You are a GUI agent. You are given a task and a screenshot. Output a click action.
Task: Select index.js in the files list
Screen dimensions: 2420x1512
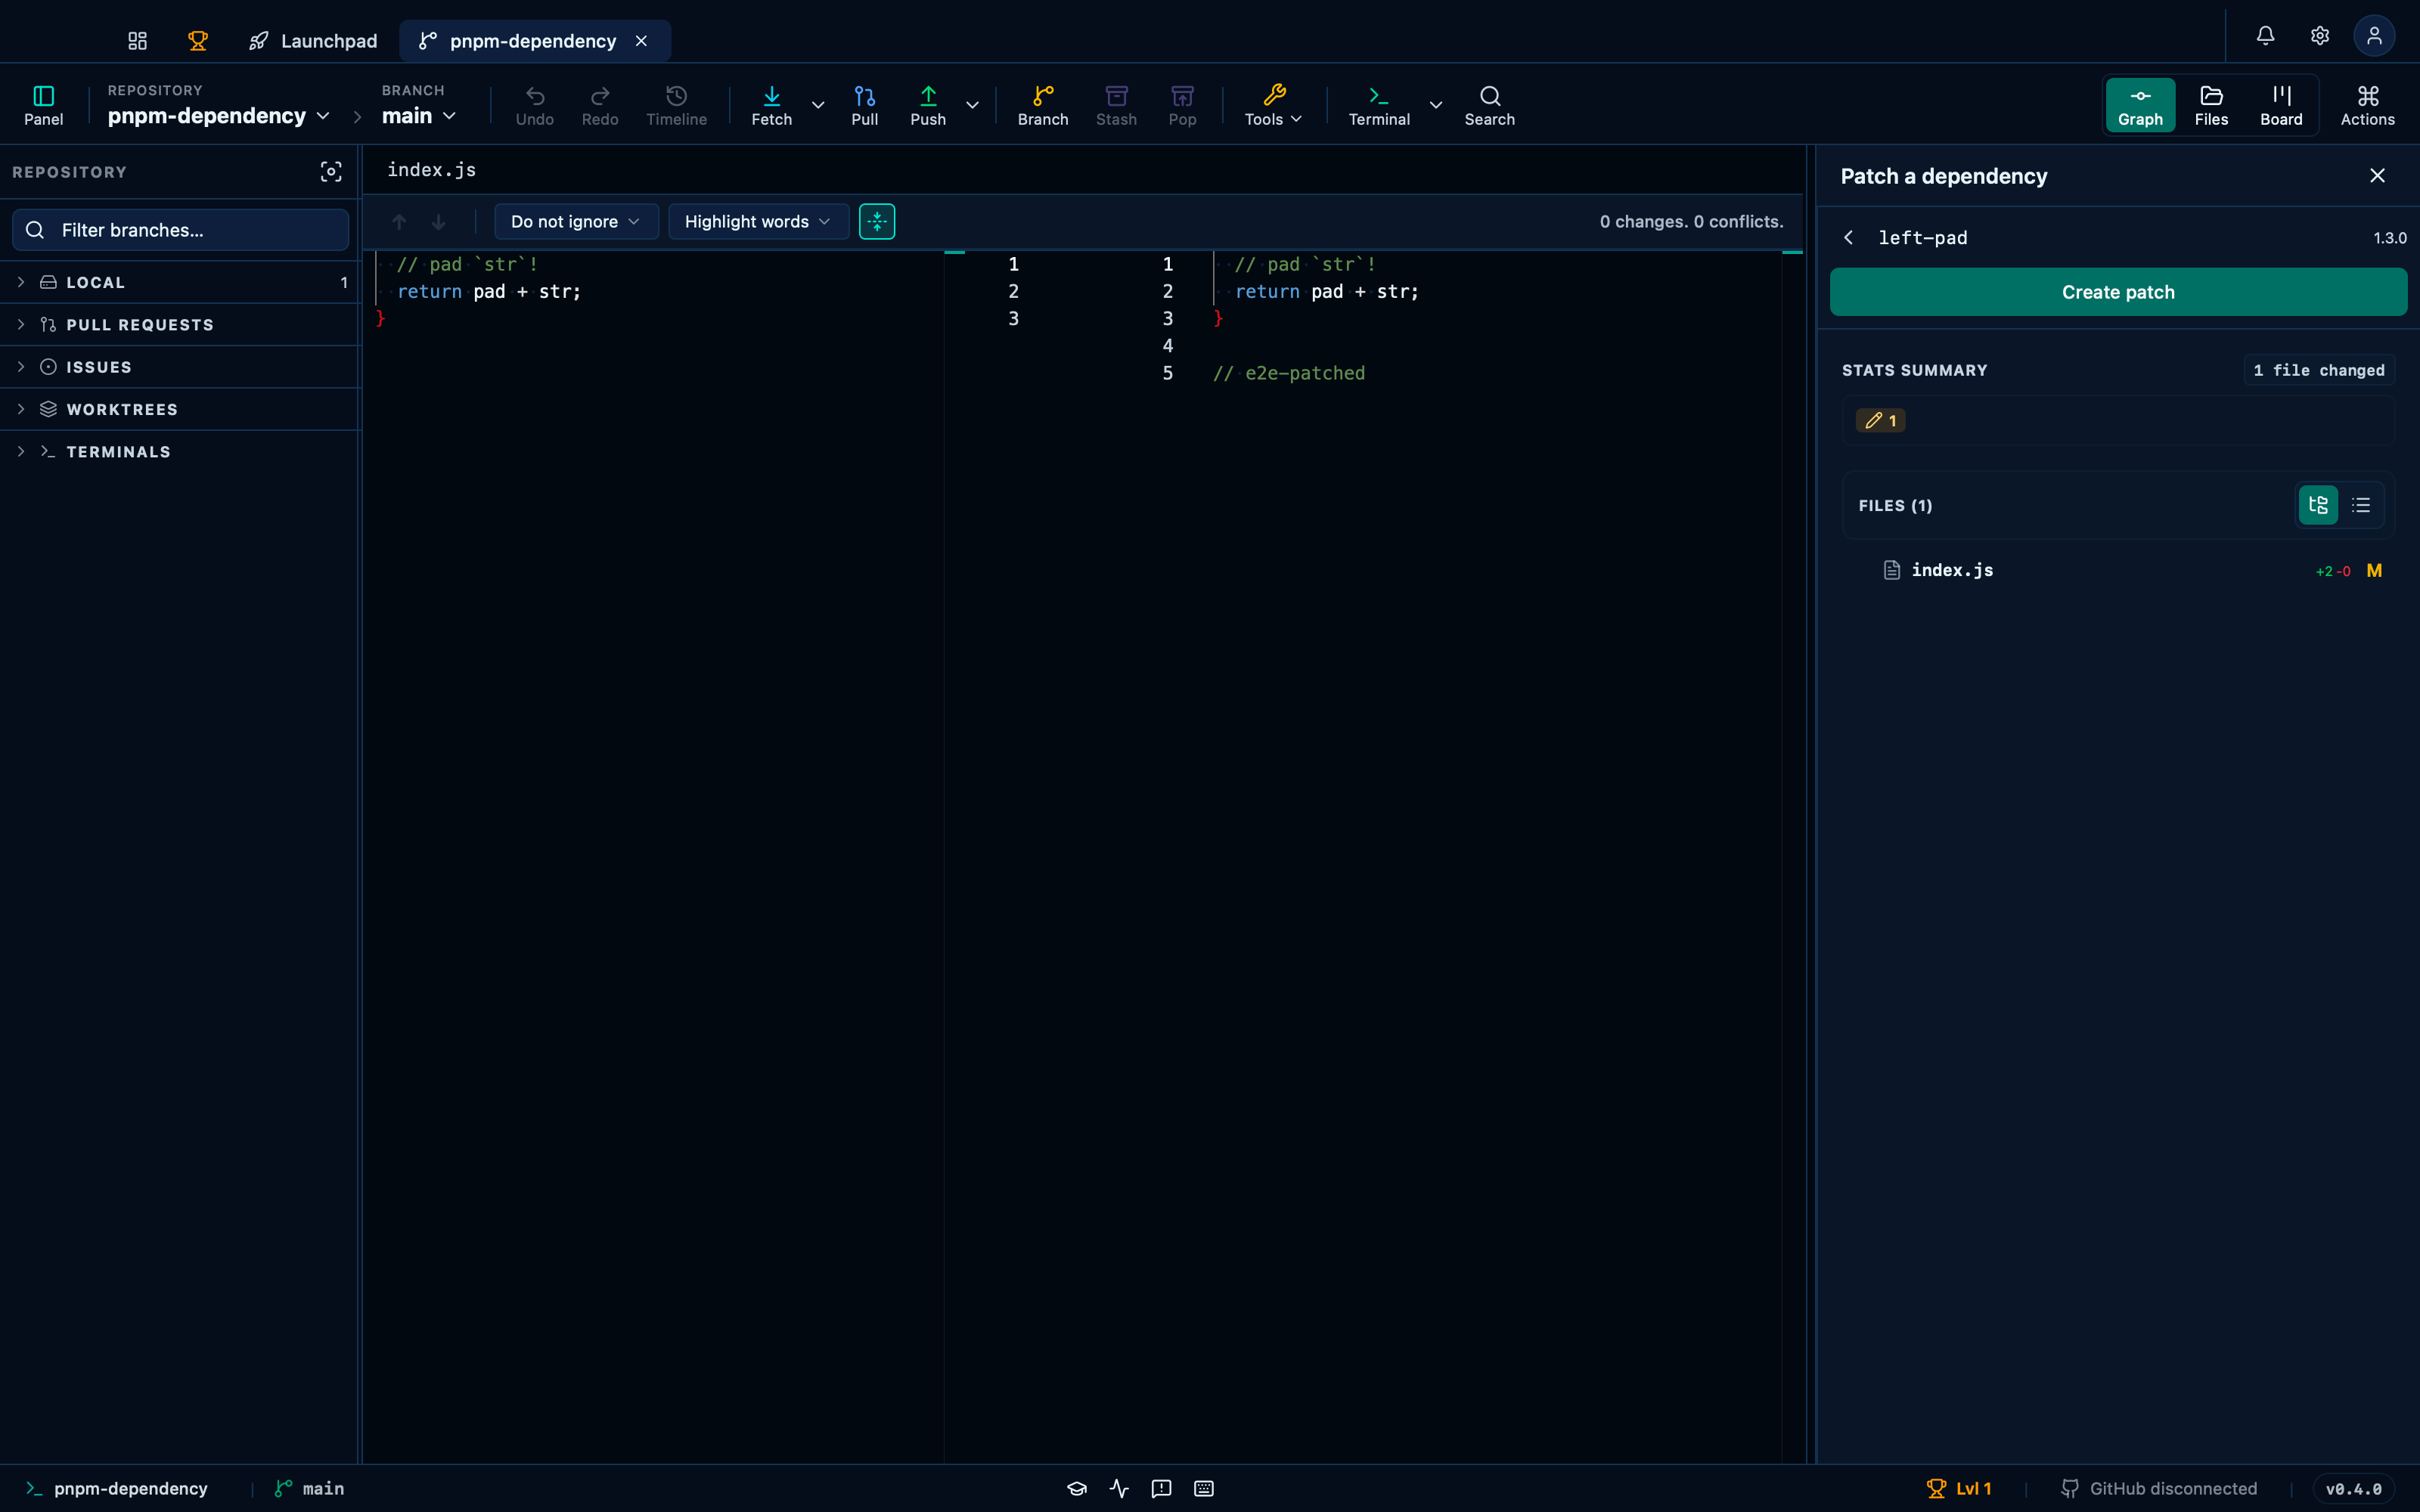point(2118,570)
